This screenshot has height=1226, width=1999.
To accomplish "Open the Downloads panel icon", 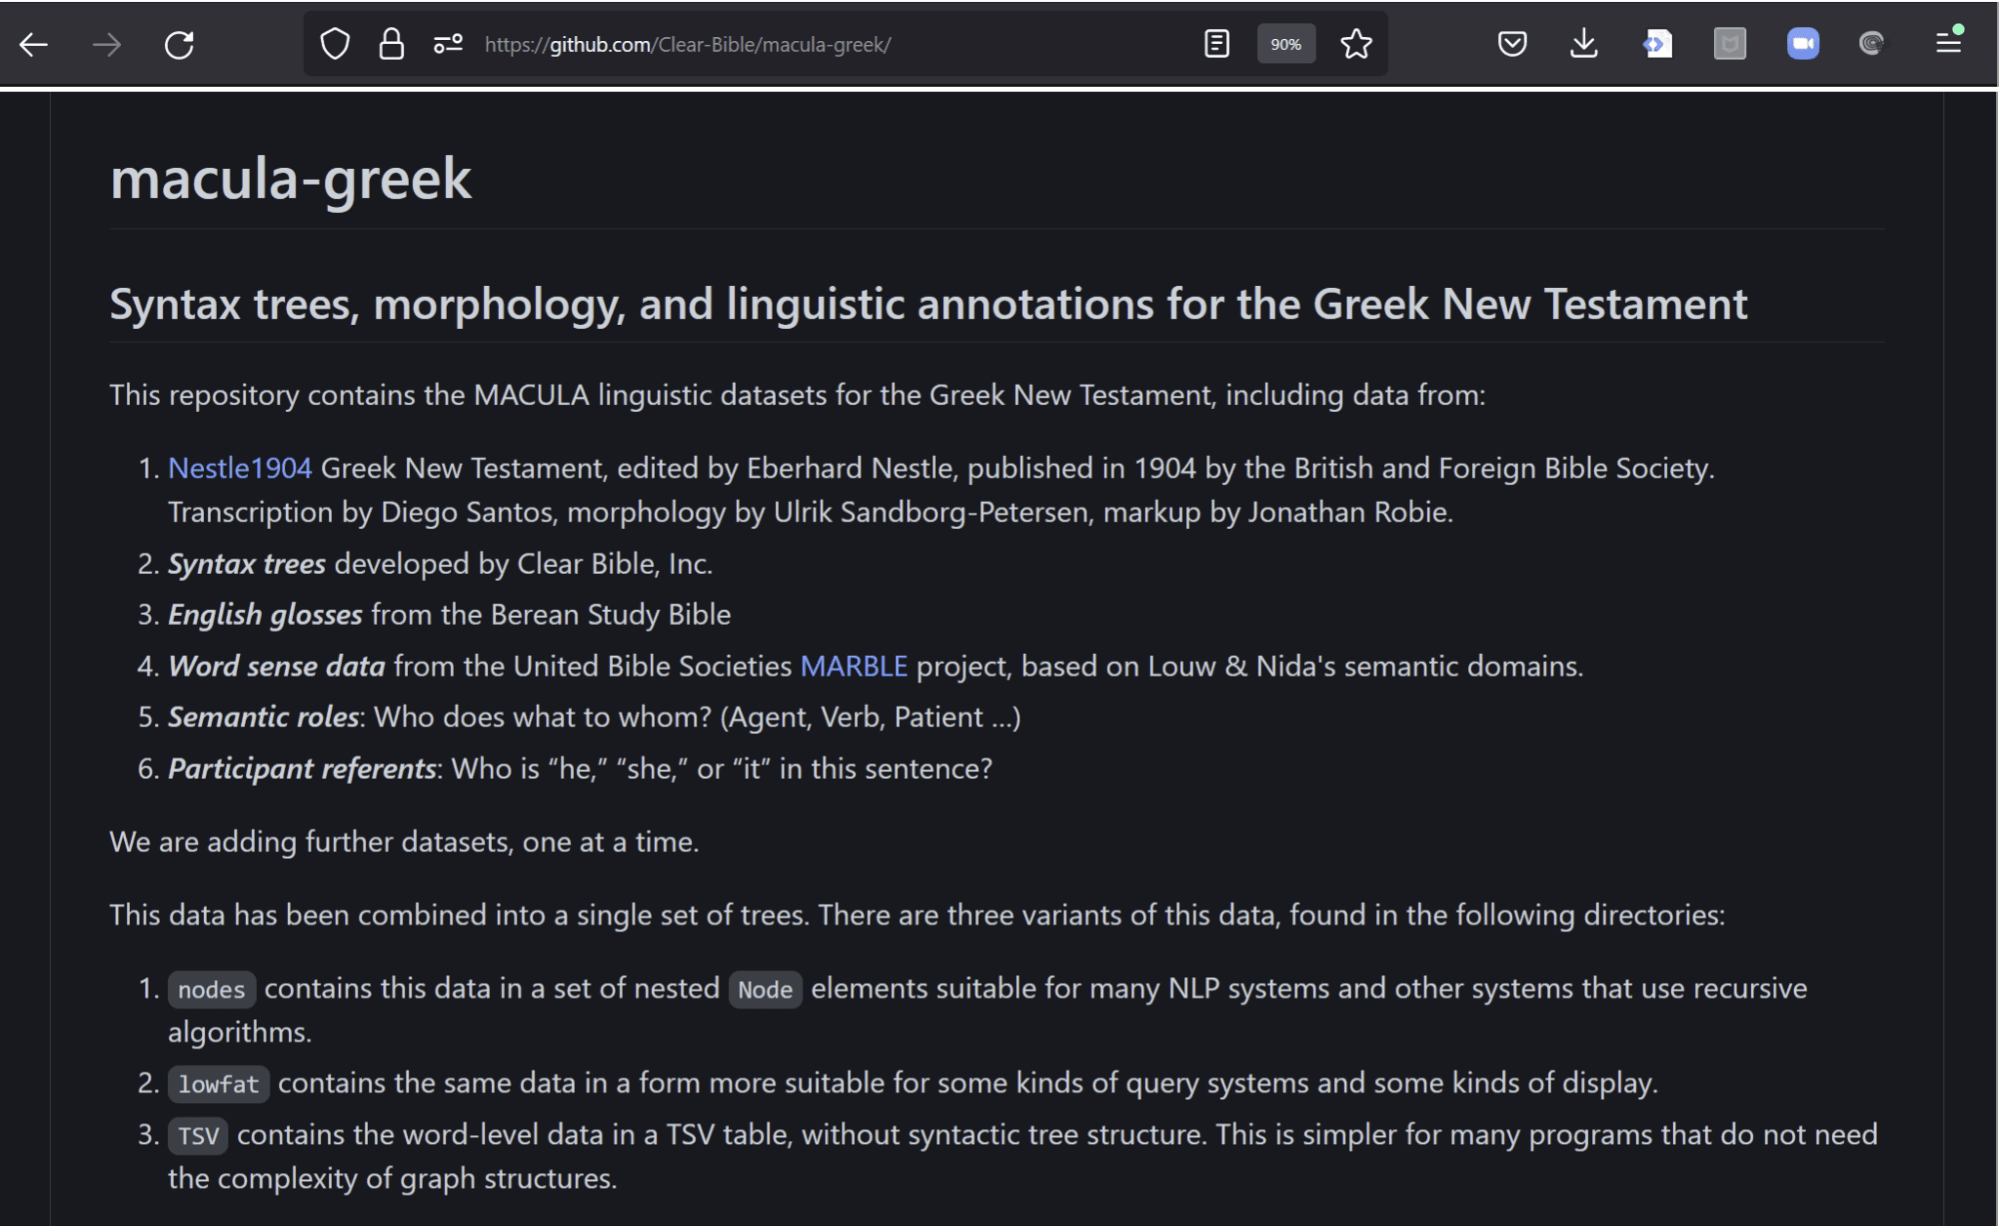I will point(1586,43).
